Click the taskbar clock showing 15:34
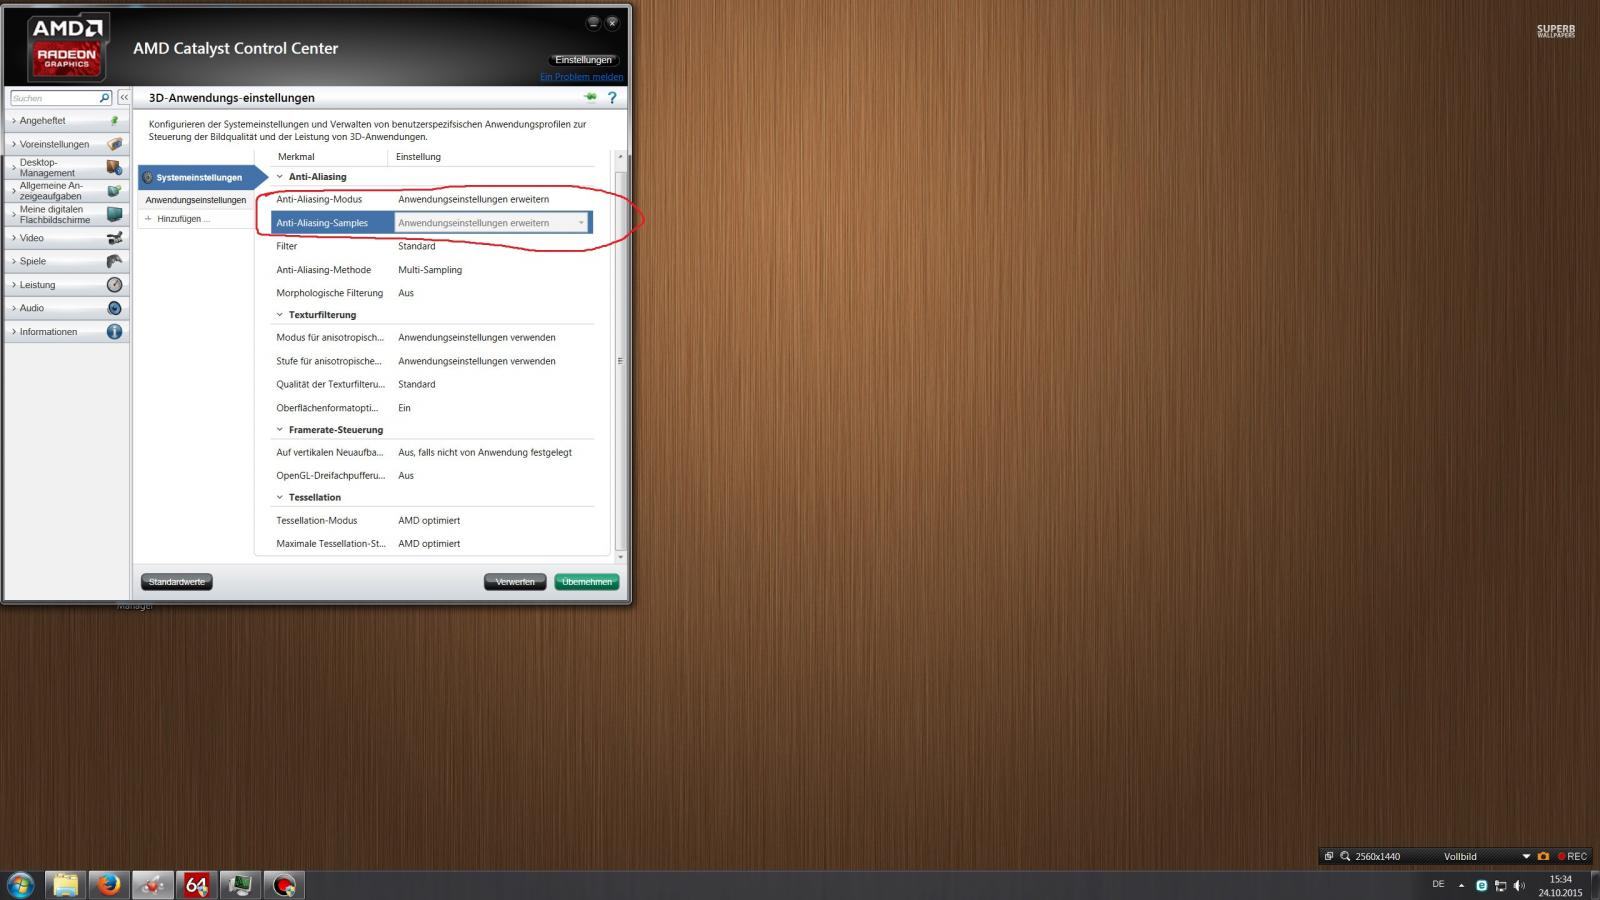Screen dimensions: 1600x900 pyautogui.click(x=1560, y=886)
